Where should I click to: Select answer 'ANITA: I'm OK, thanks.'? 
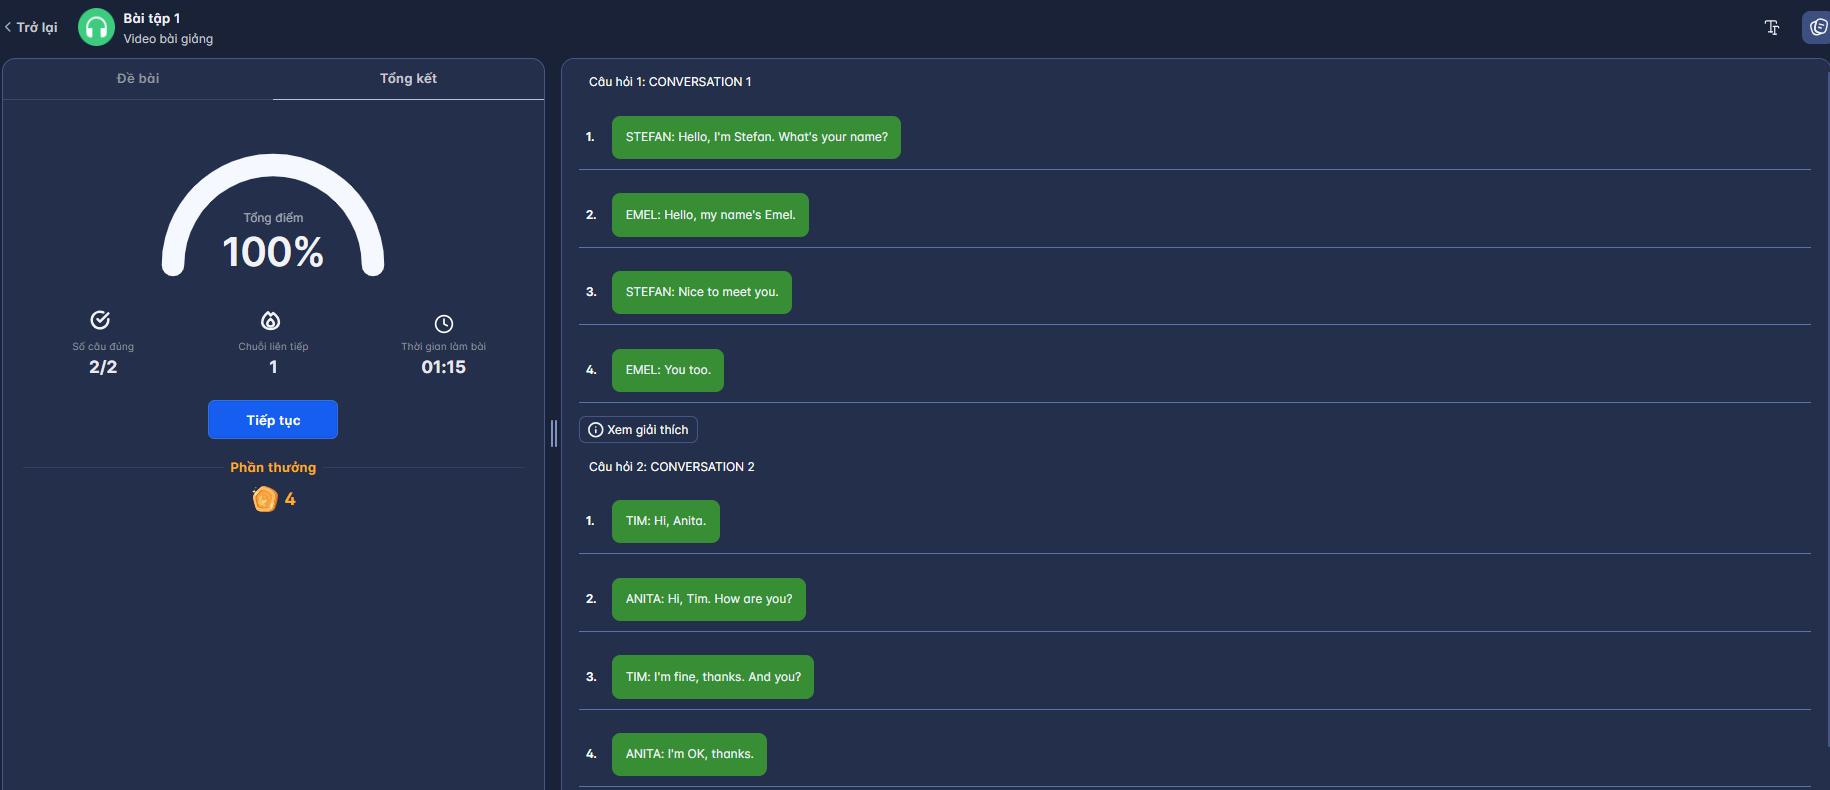[689, 754]
